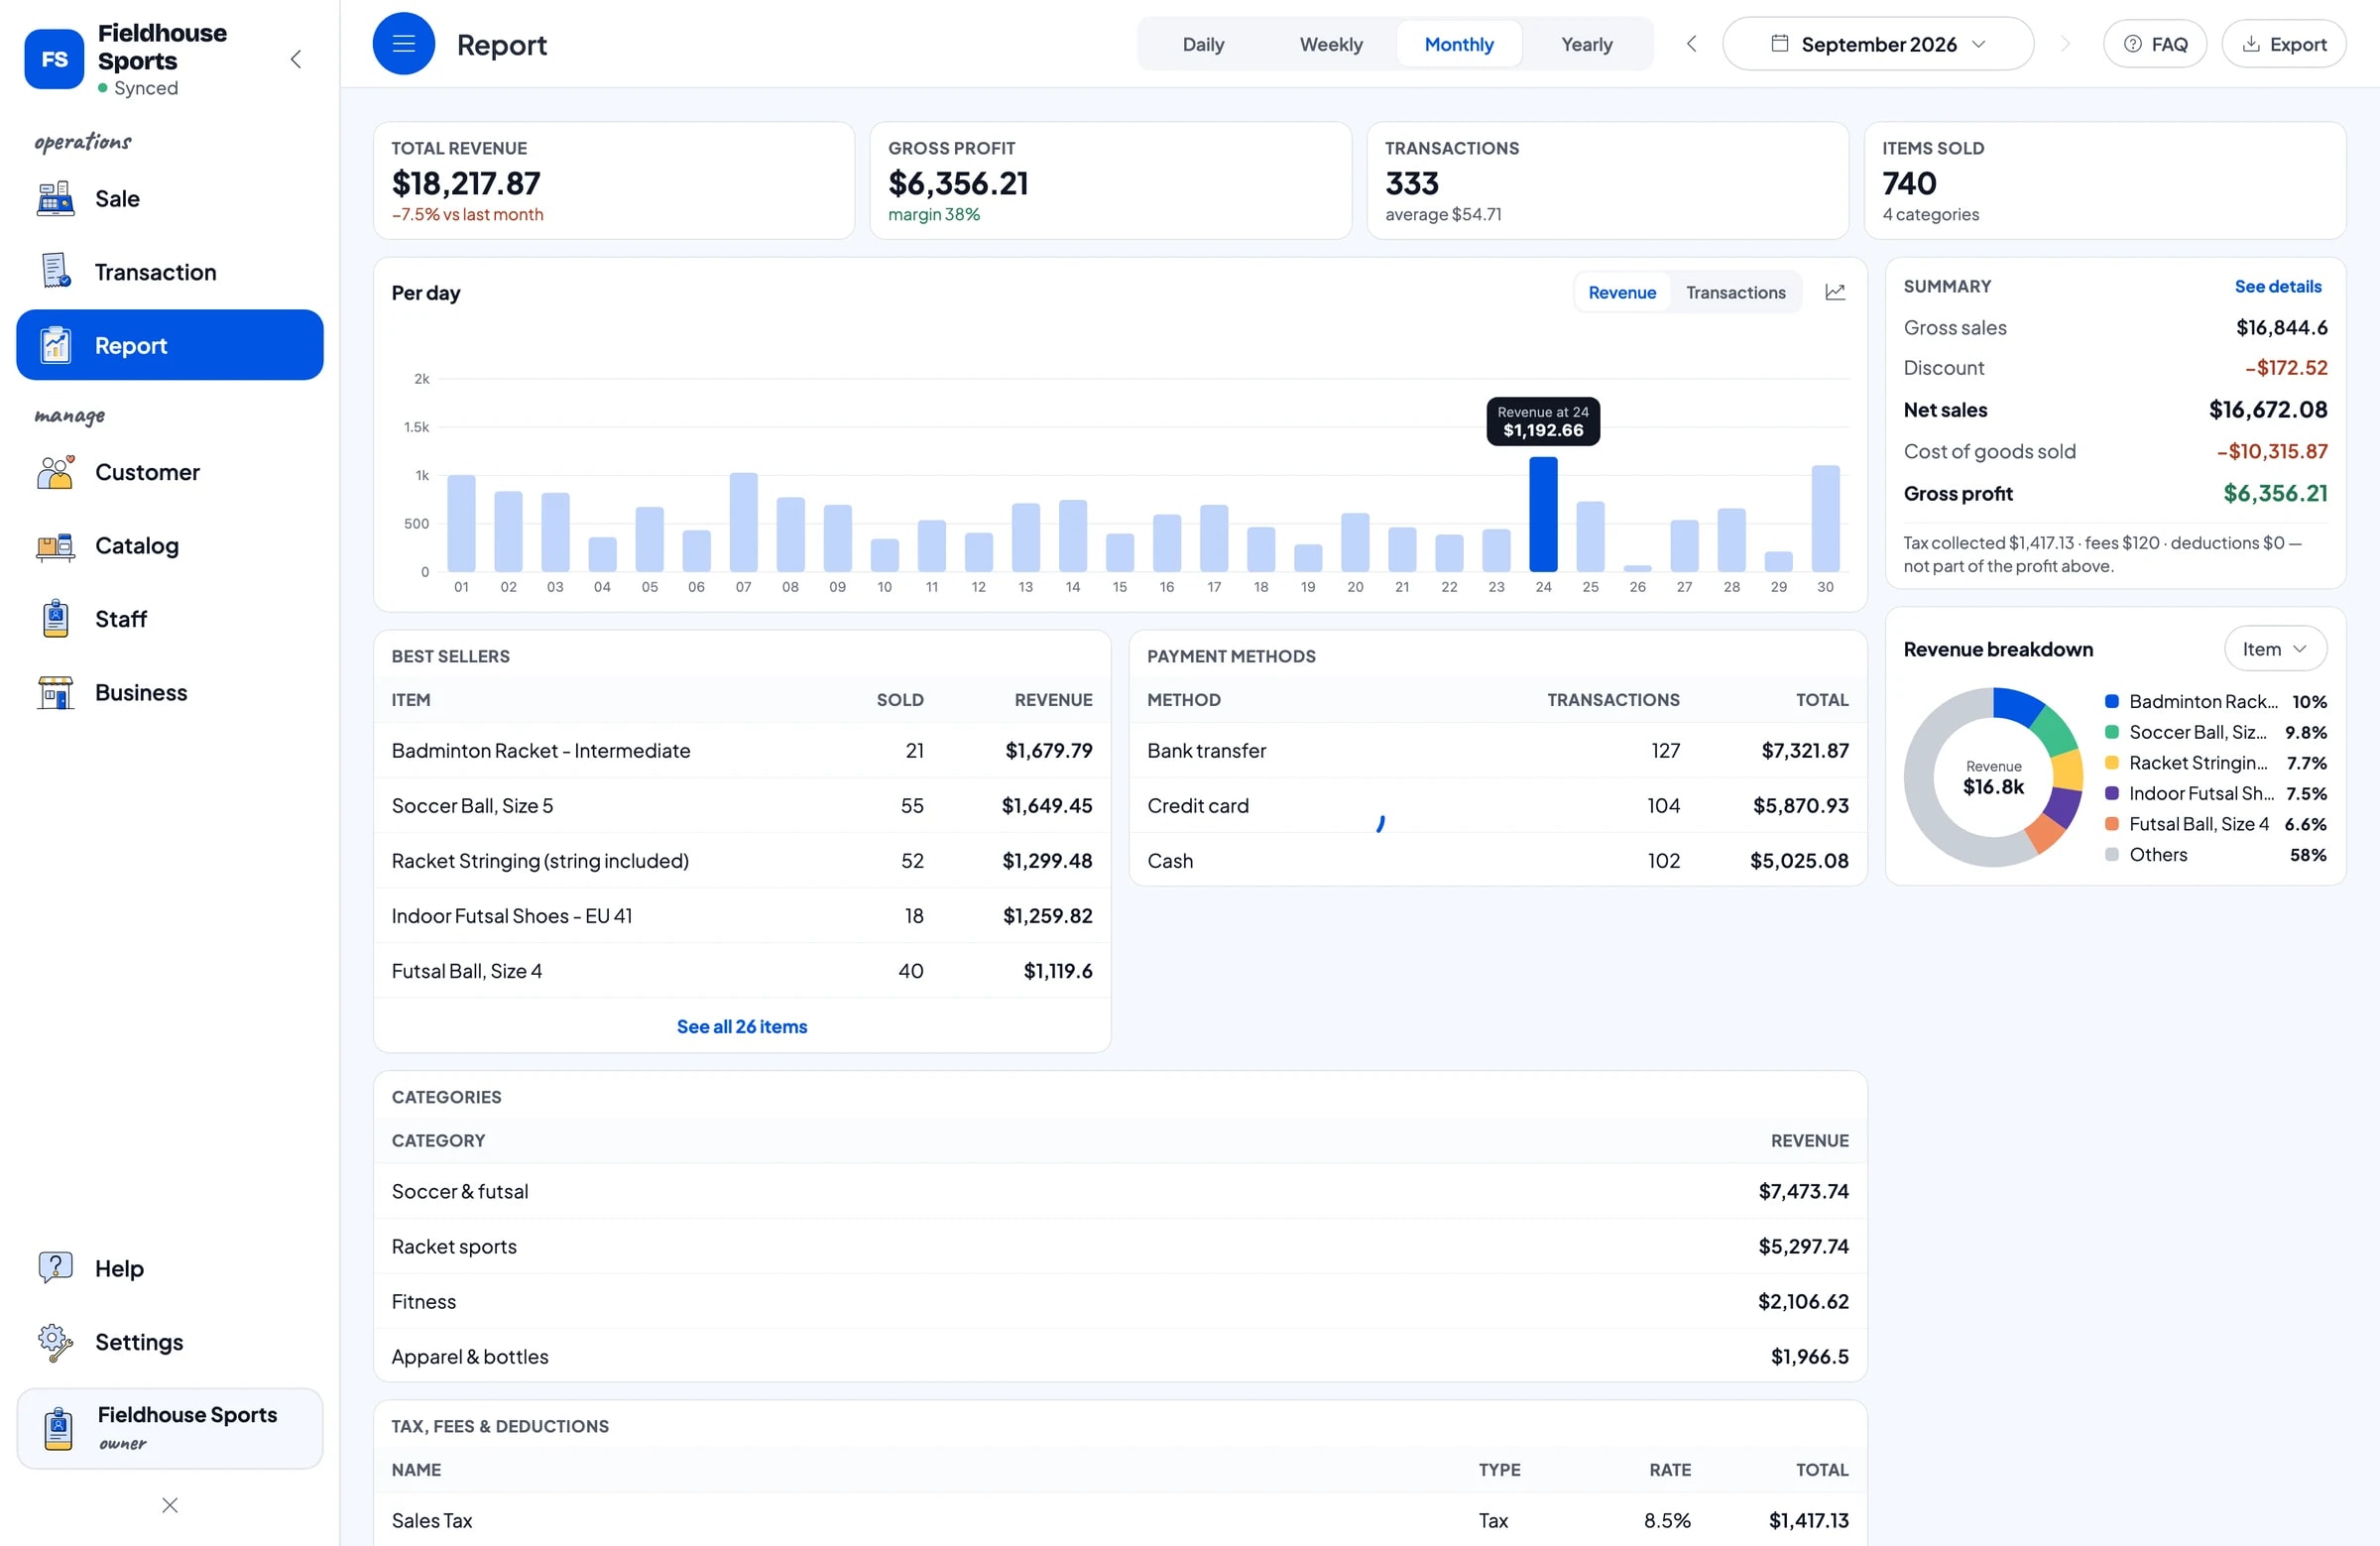Image resolution: width=2380 pixels, height=1546 pixels.
Task: Open the Business storefront icon
Action: pyautogui.click(x=55, y=692)
